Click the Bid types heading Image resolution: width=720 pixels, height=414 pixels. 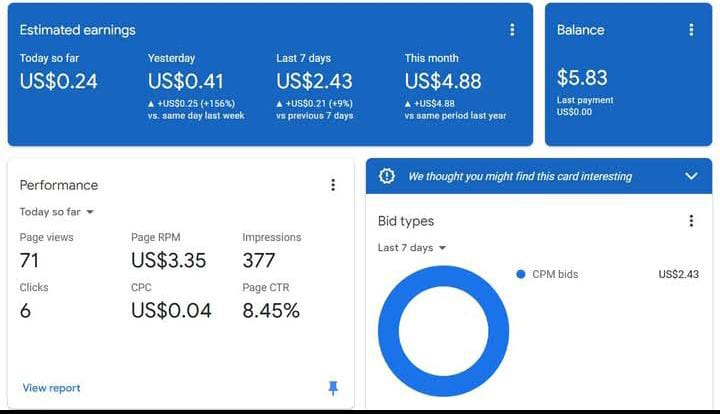point(406,221)
